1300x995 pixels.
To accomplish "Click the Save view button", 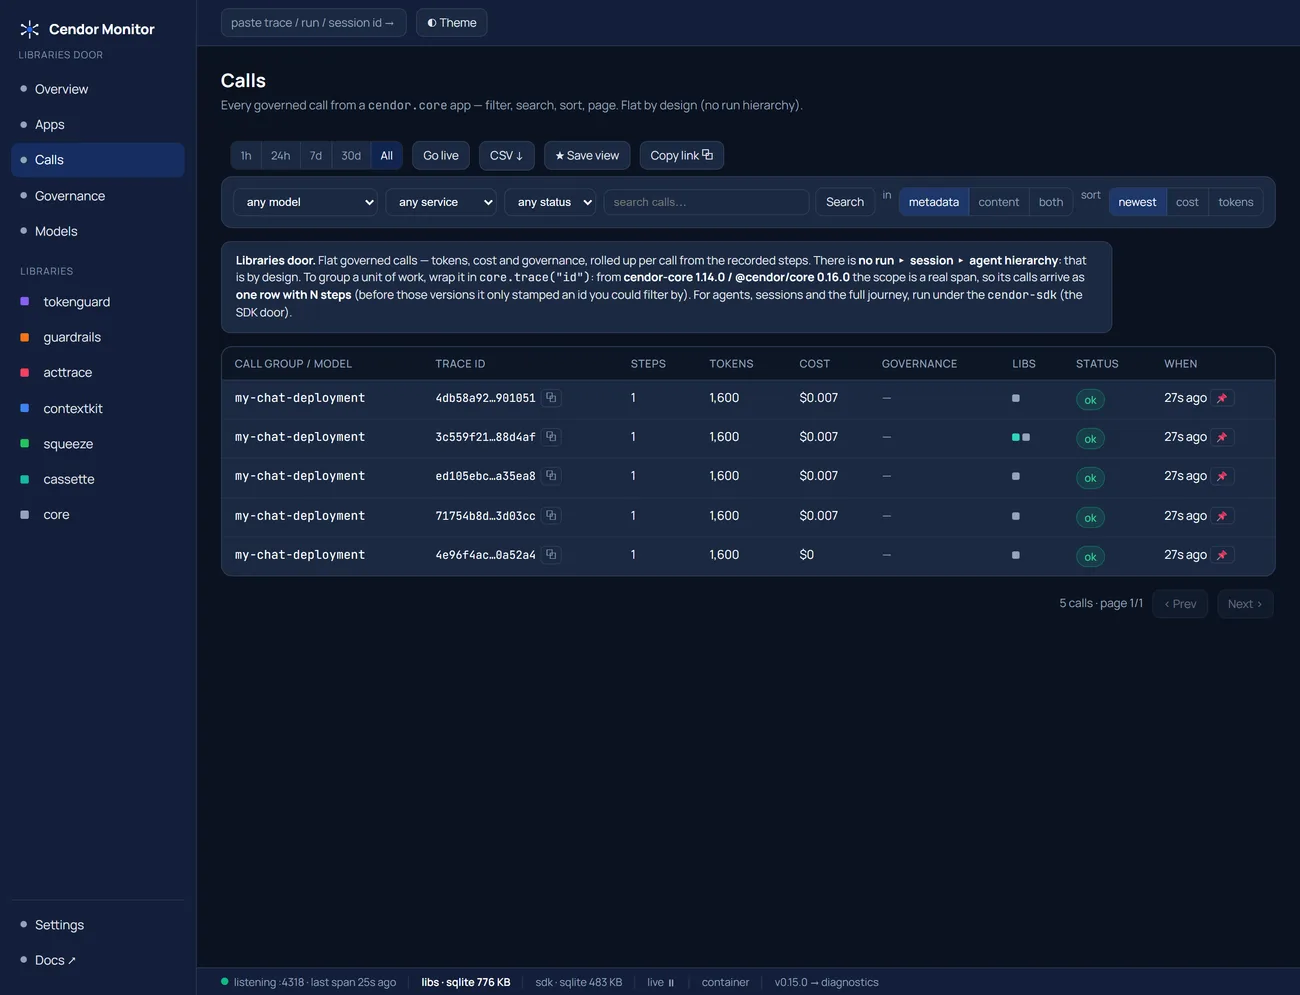I will pyautogui.click(x=587, y=155).
